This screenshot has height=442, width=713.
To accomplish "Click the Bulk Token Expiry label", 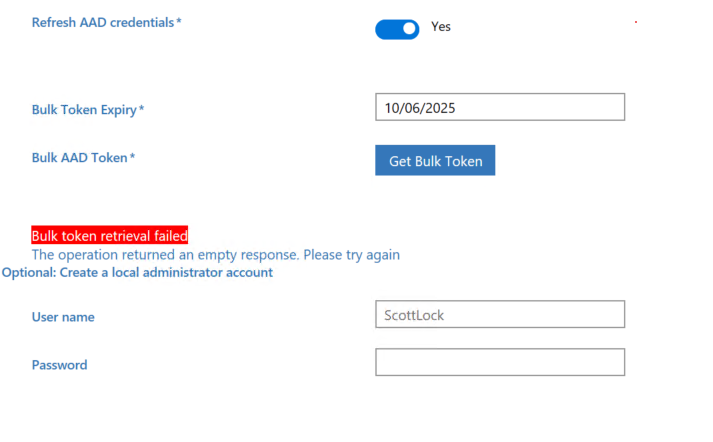I will (x=84, y=110).
